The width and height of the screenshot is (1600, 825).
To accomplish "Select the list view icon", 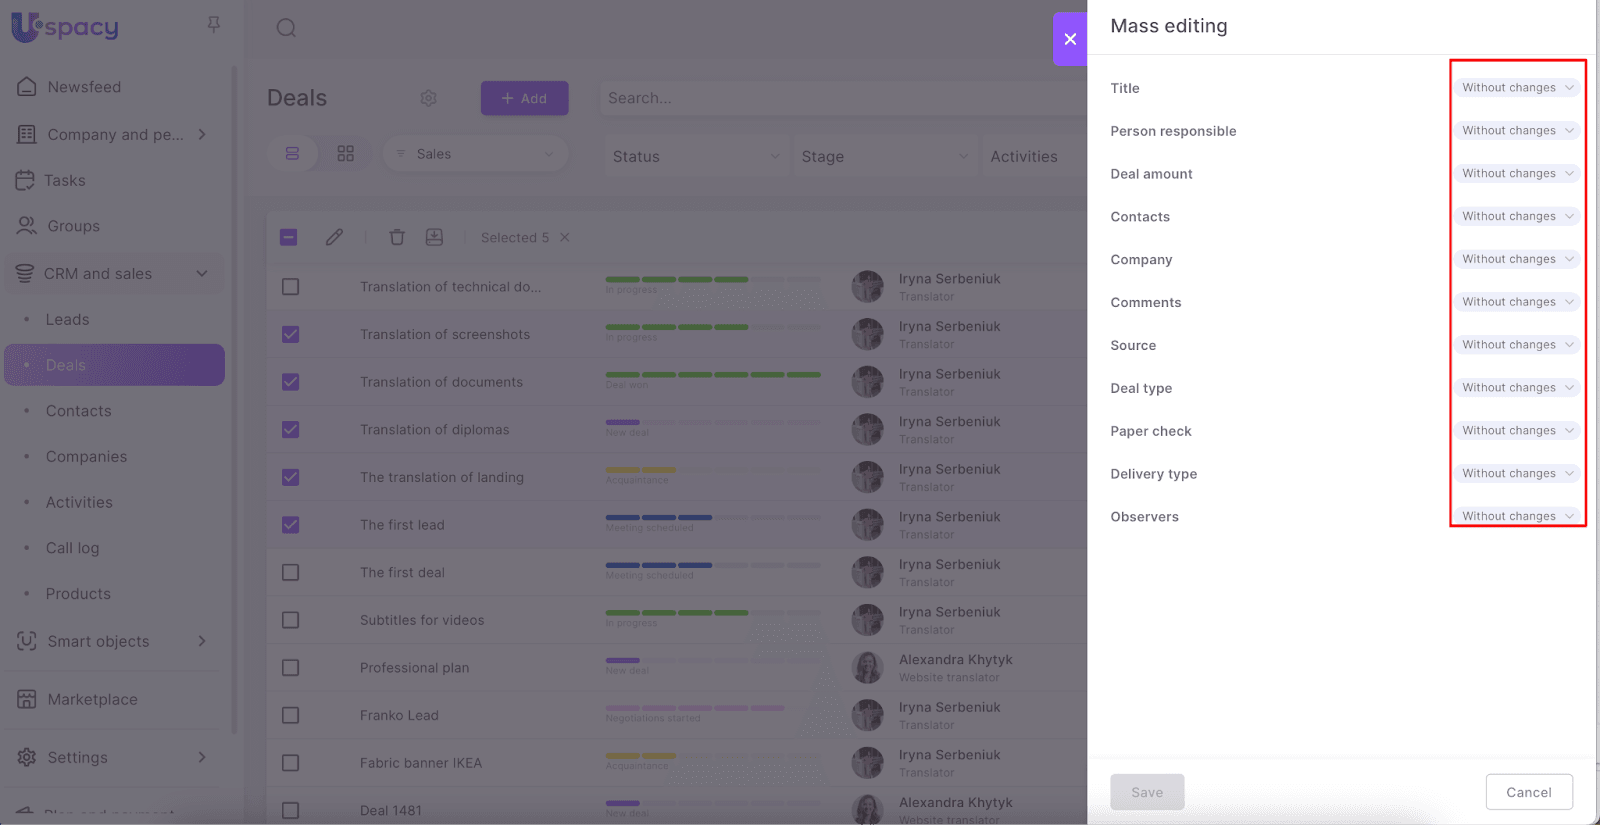I will [292, 154].
